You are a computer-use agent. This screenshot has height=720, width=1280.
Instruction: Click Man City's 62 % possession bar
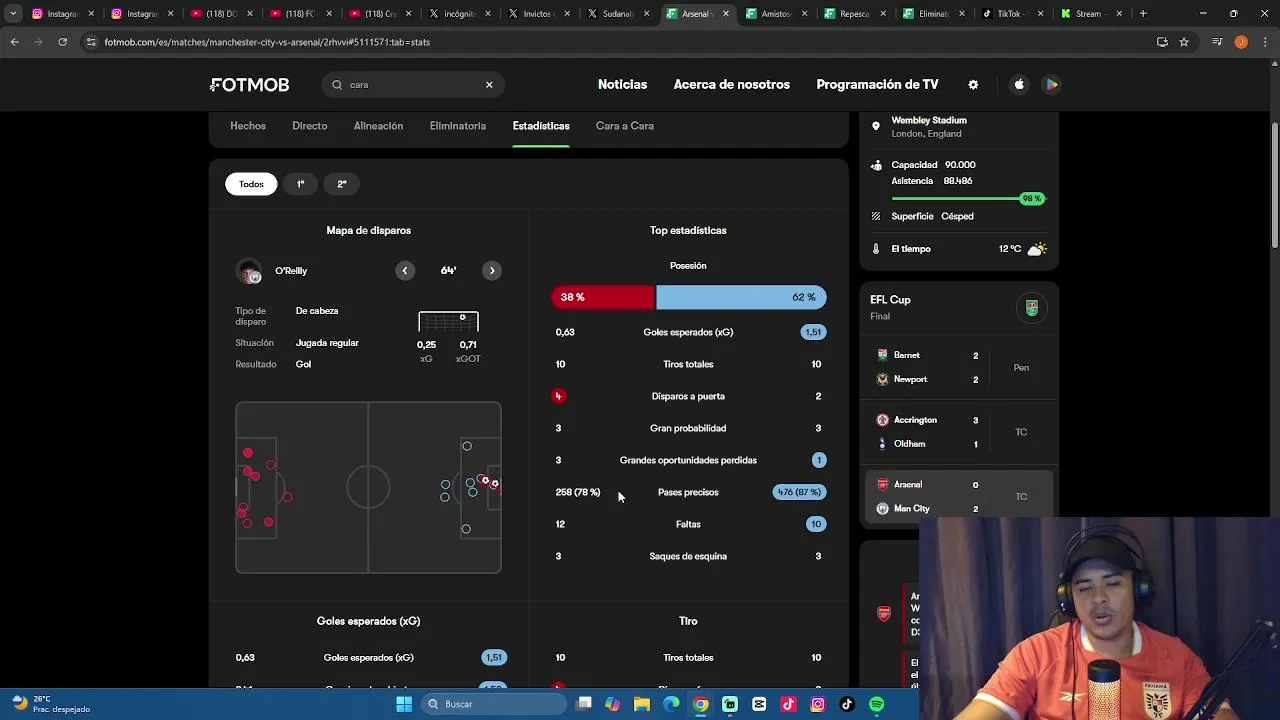tap(741, 297)
